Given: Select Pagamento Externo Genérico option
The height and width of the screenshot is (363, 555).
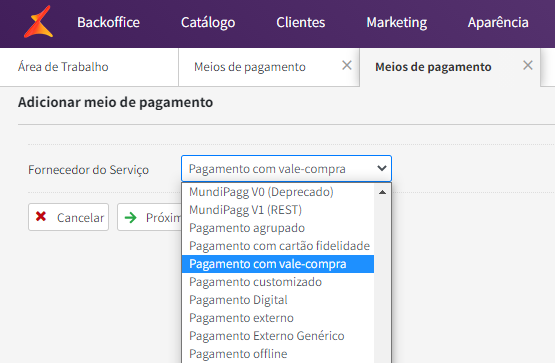Looking at the screenshot, I should tap(278, 336).
